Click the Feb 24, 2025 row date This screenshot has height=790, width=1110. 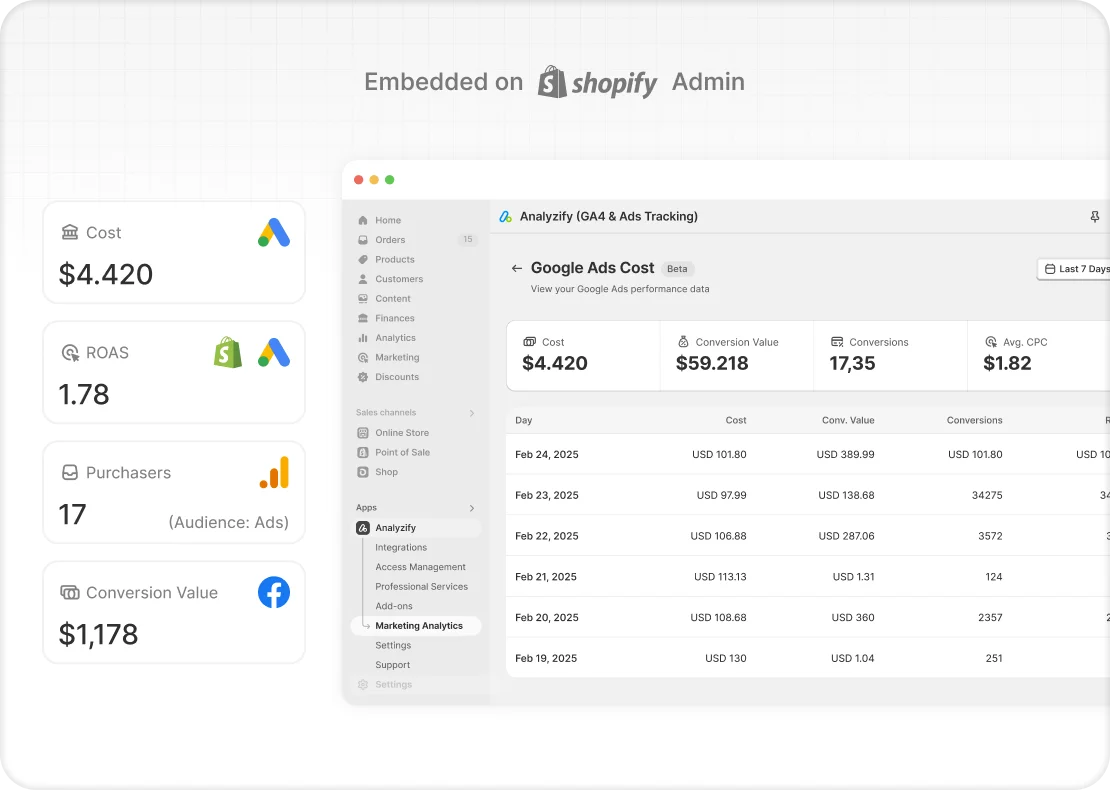point(547,454)
